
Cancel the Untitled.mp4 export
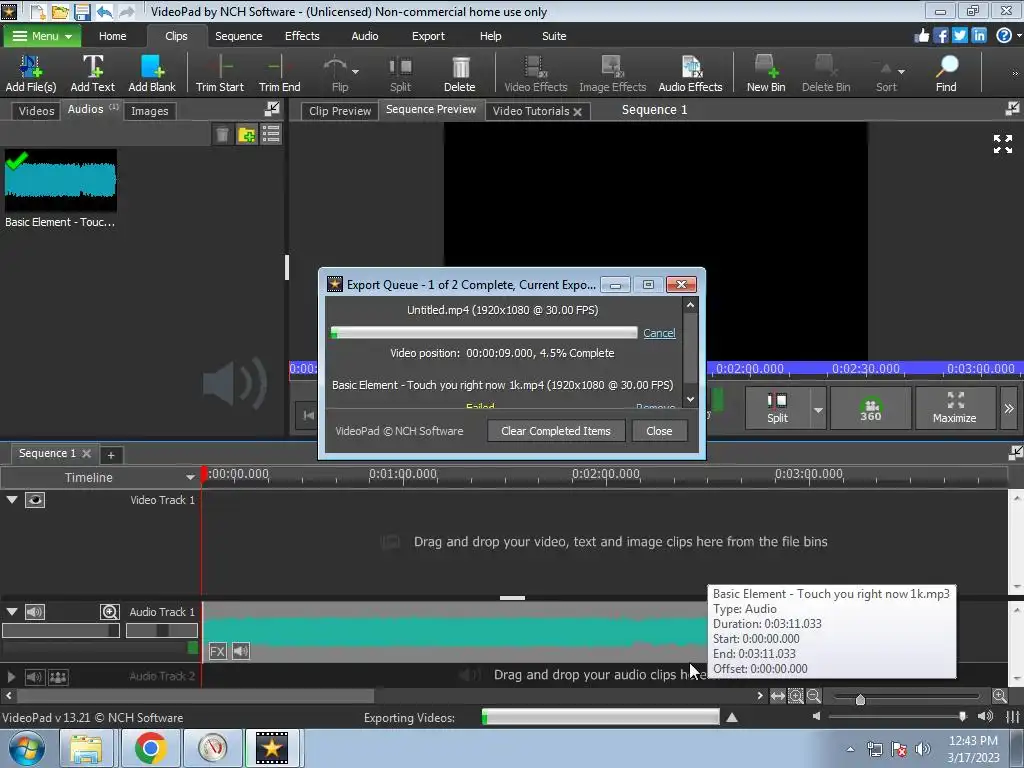click(659, 333)
